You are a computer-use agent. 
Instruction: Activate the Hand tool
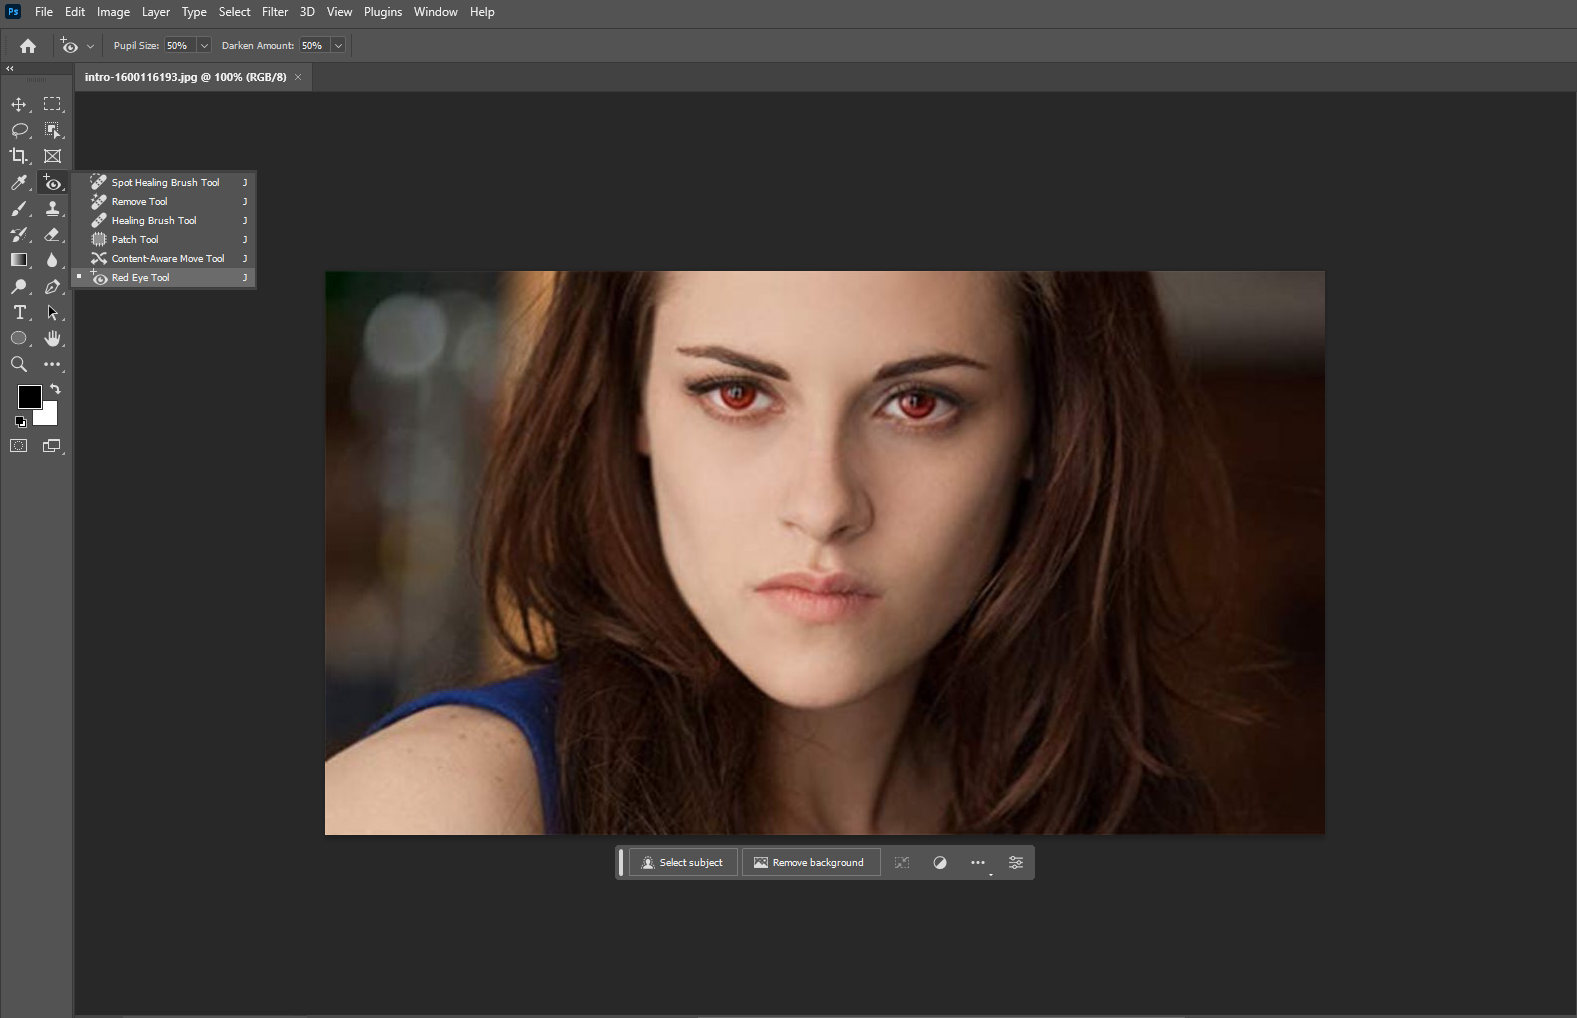(x=52, y=338)
